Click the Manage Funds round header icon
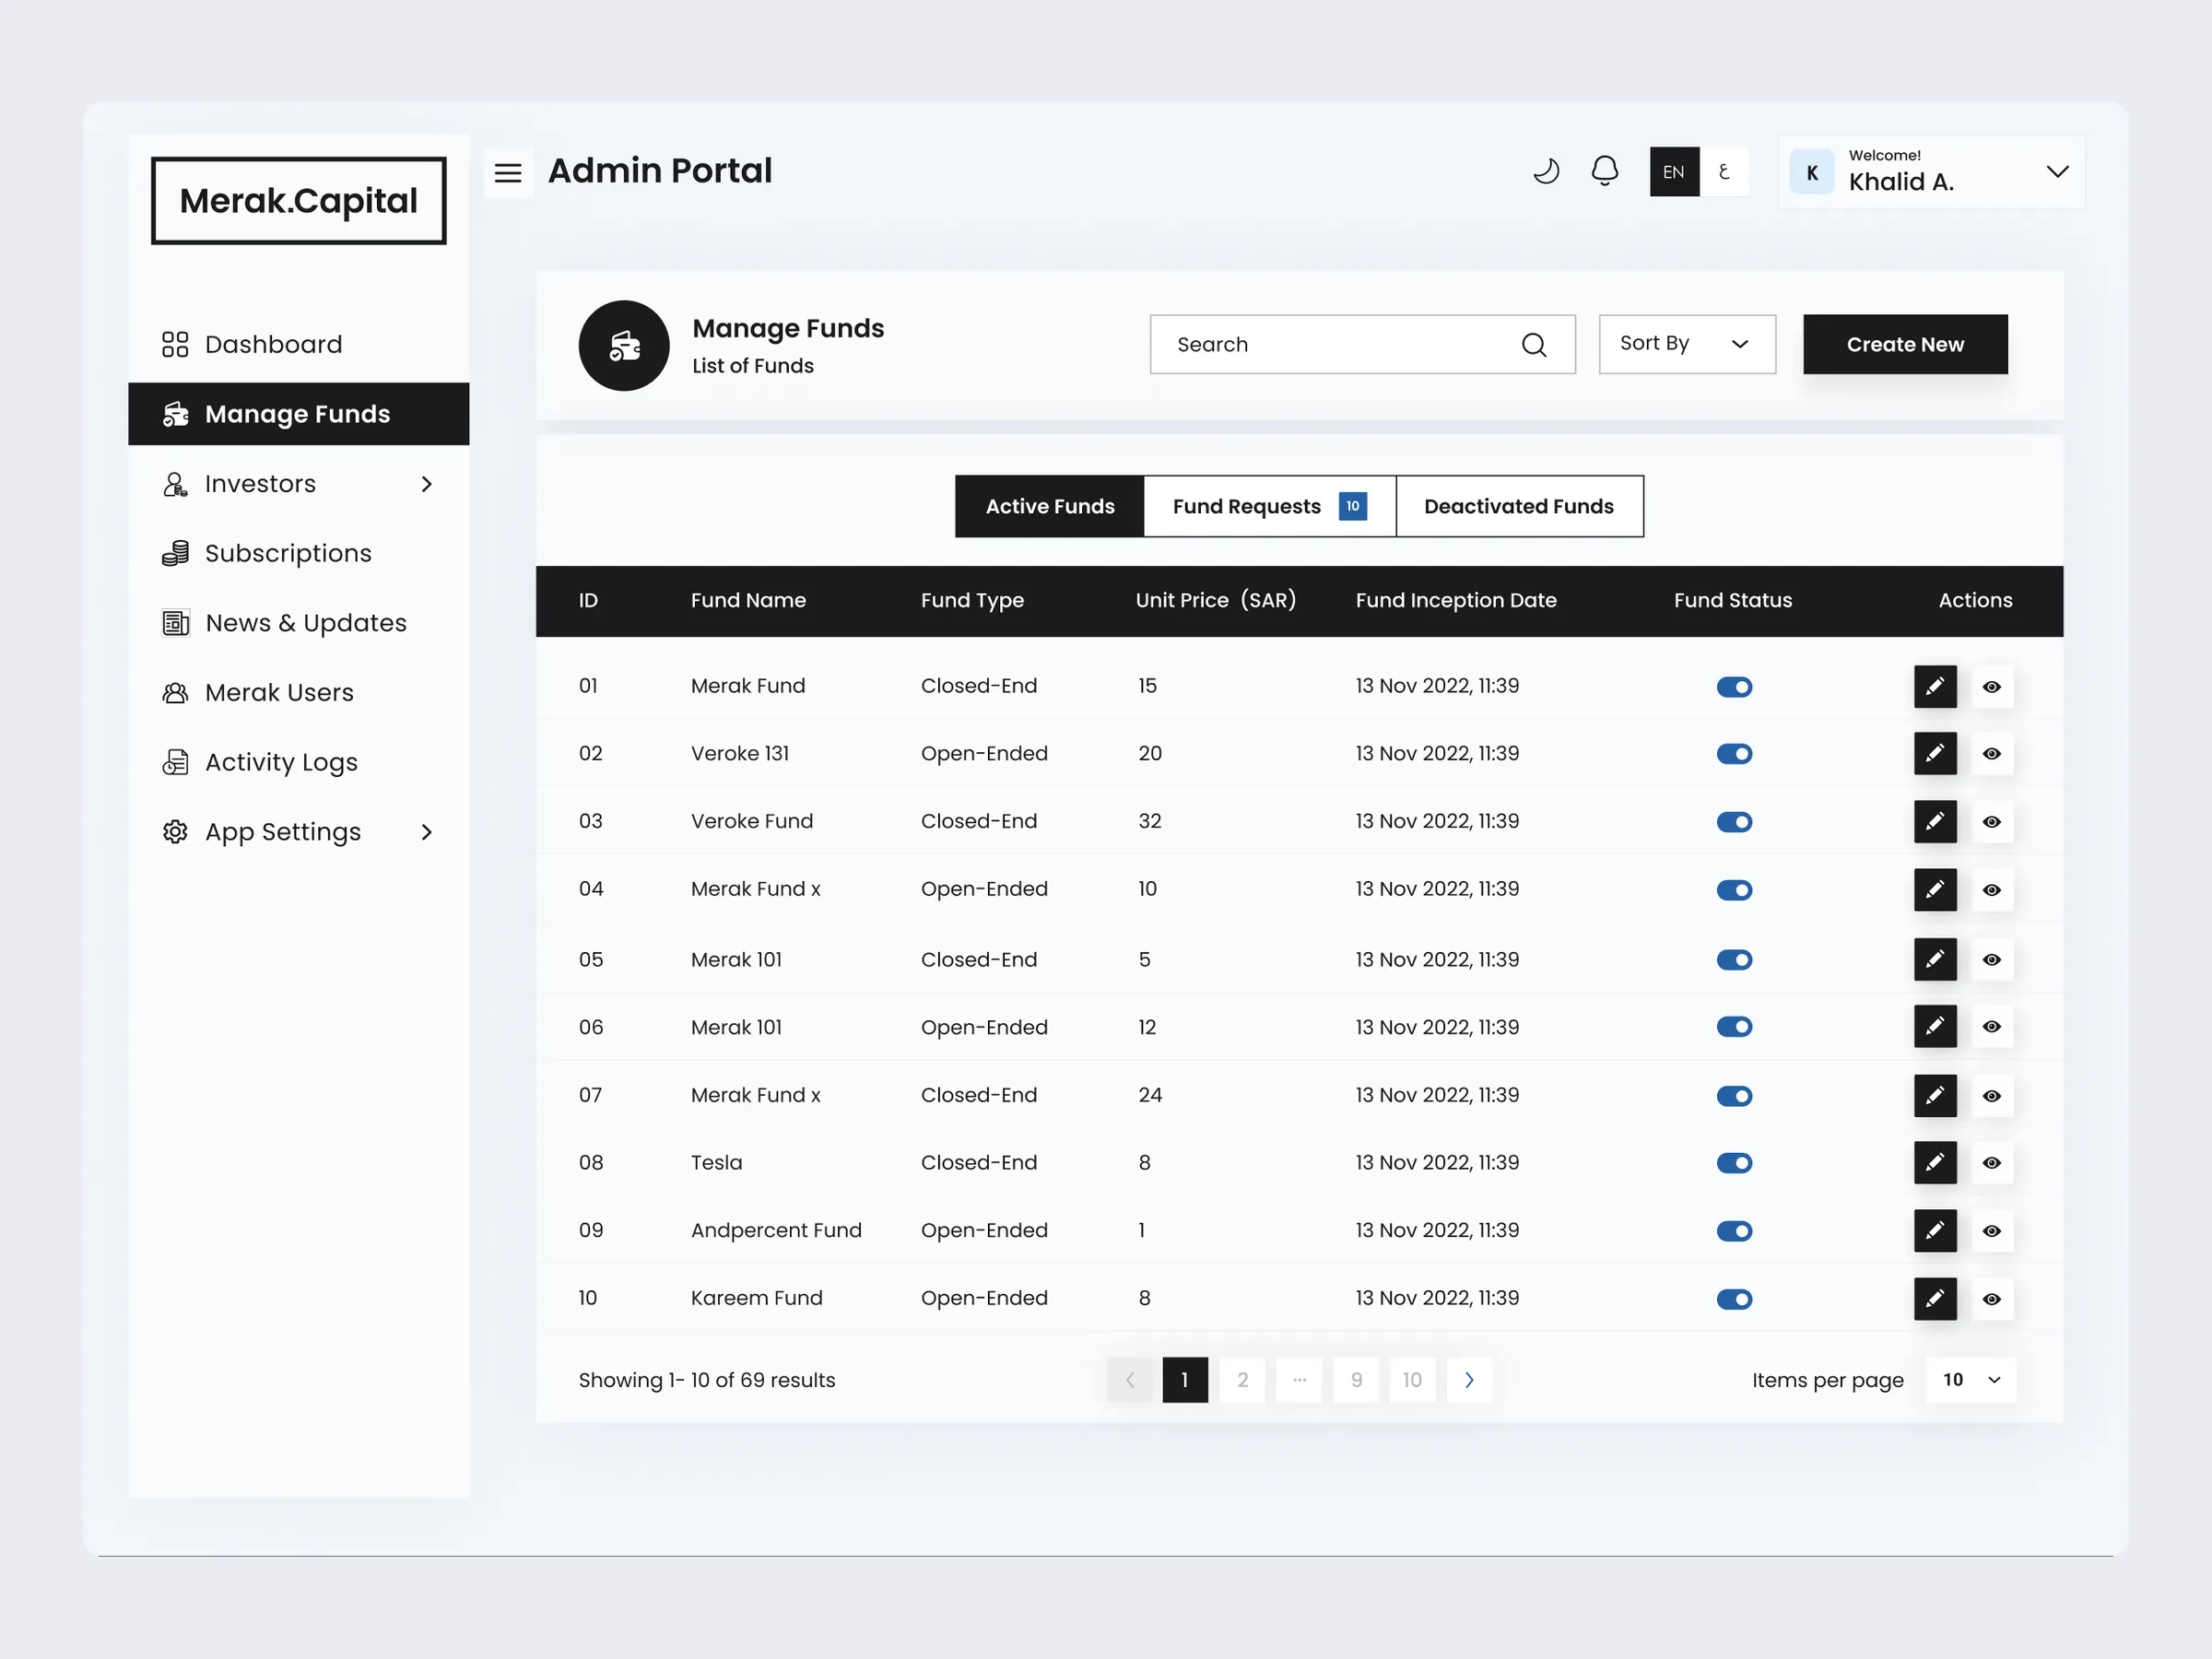Image resolution: width=2212 pixels, height=1659 pixels. pos(624,346)
